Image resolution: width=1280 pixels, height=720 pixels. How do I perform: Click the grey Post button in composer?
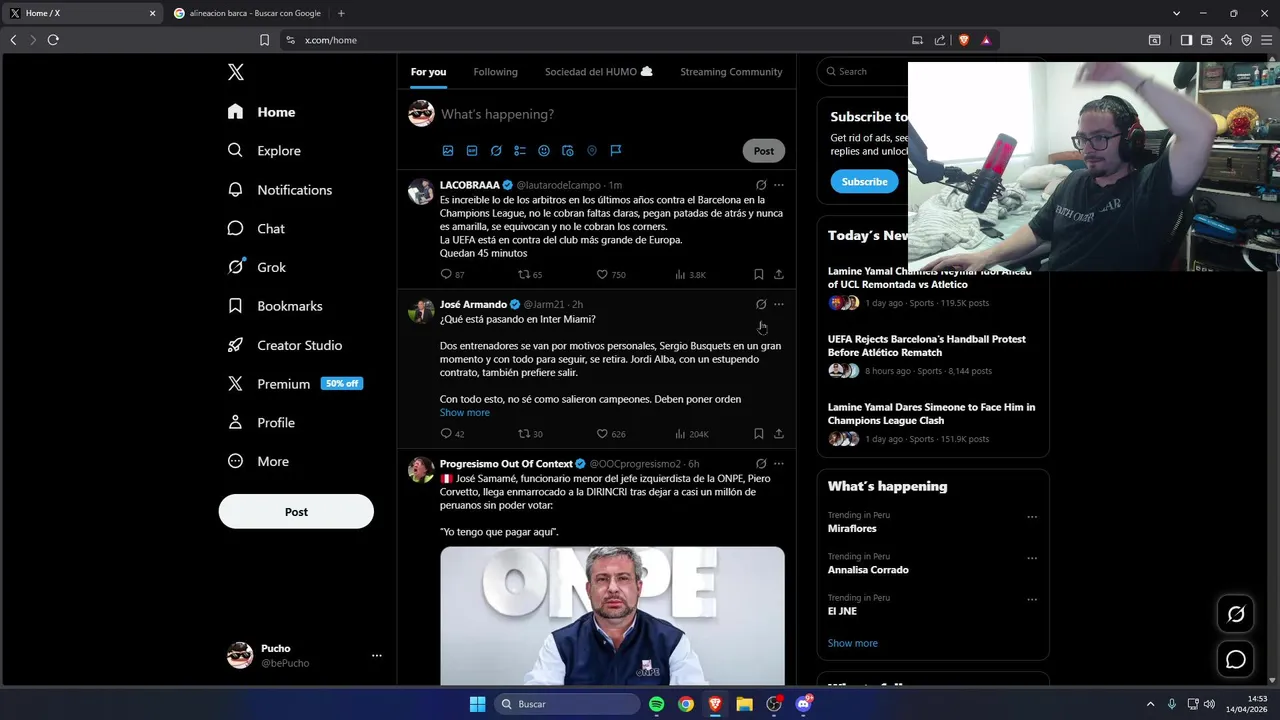(x=764, y=151)
